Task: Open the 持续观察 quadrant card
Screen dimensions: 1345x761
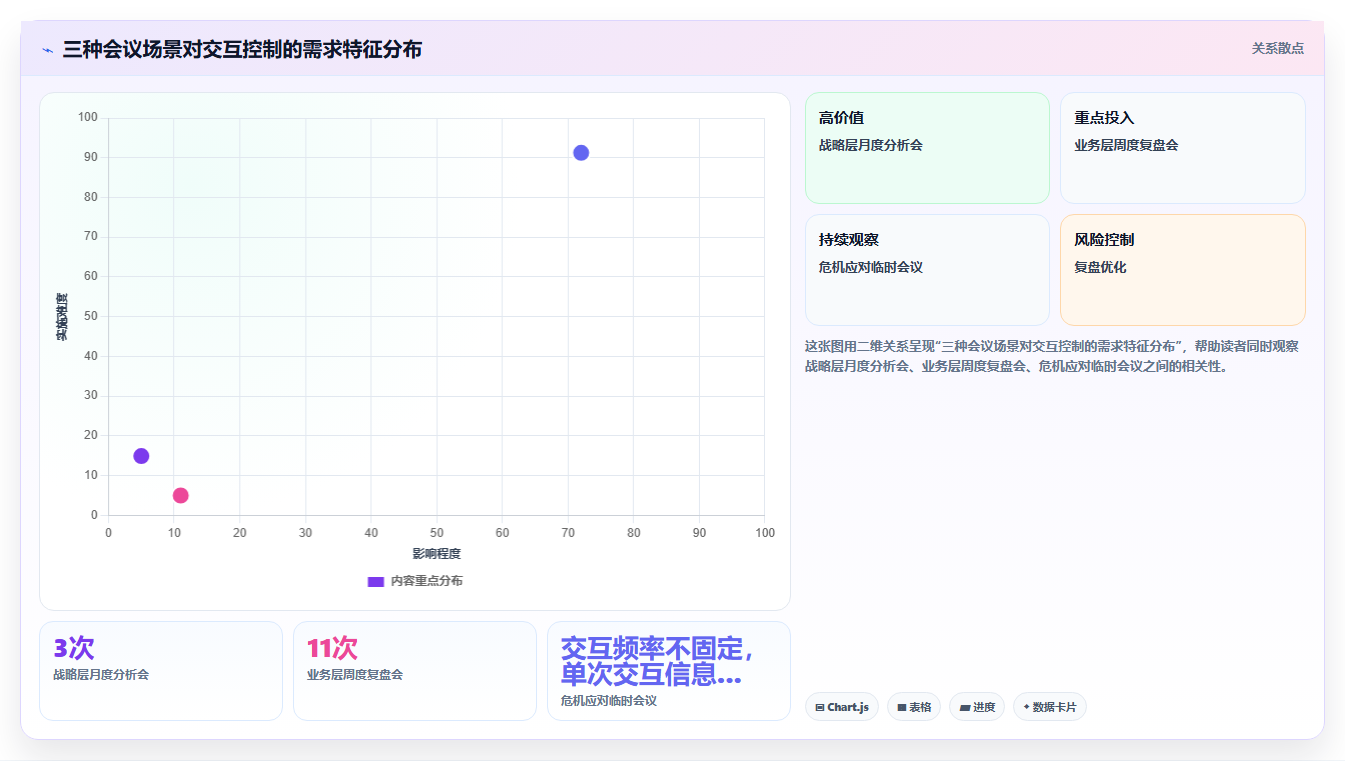Action: coord(927,270)
